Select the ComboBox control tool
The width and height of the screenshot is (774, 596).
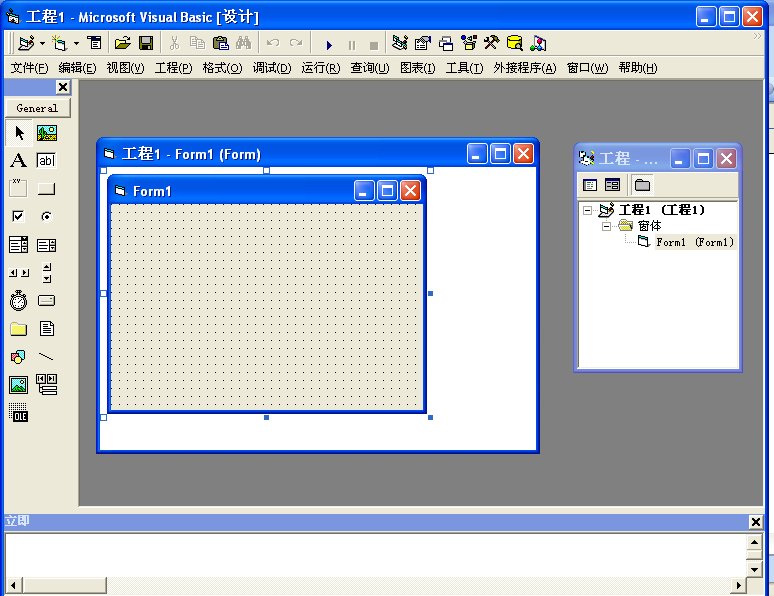tap(19, 244)
